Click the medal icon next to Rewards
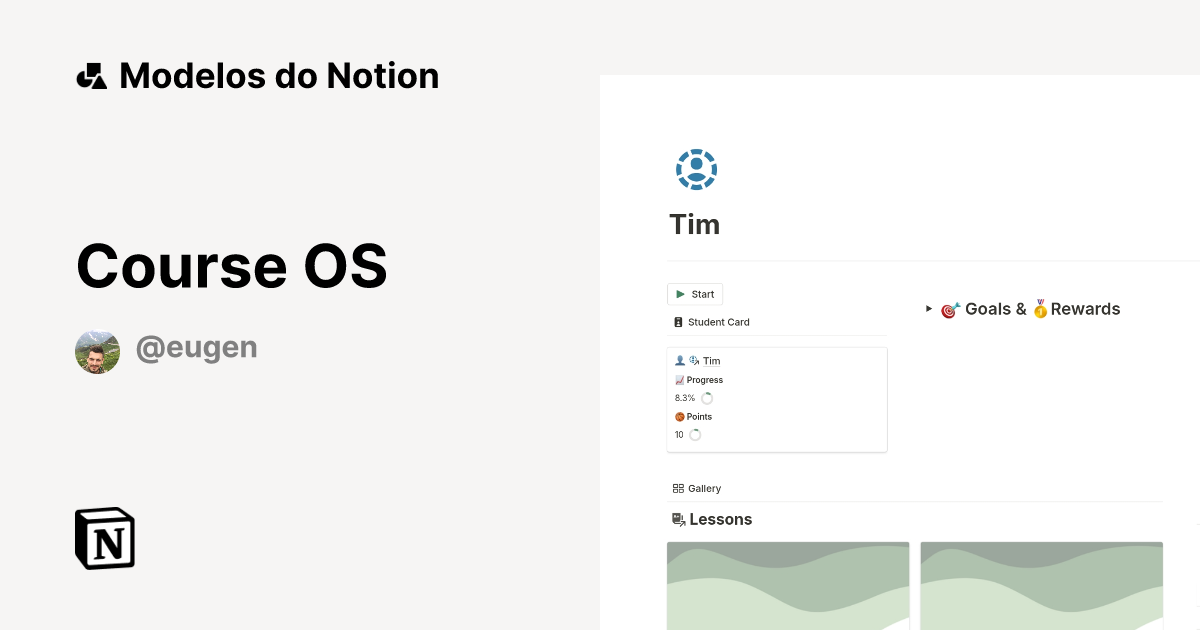This screenshot has height=630, width=1200. coord(1040,309)
